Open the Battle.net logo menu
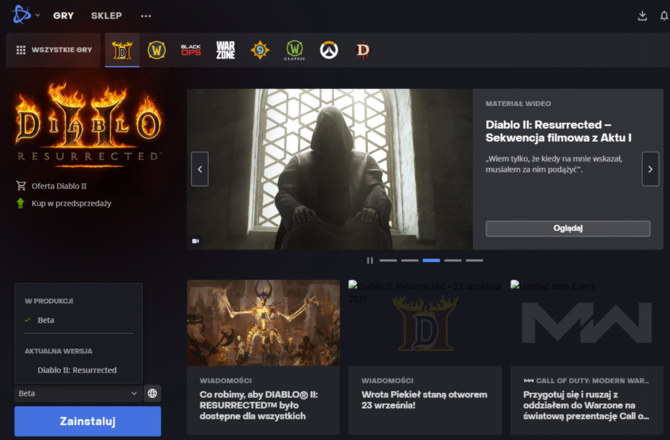The height and width of the screenshot is (440, 670). click(x=21, y=15)
